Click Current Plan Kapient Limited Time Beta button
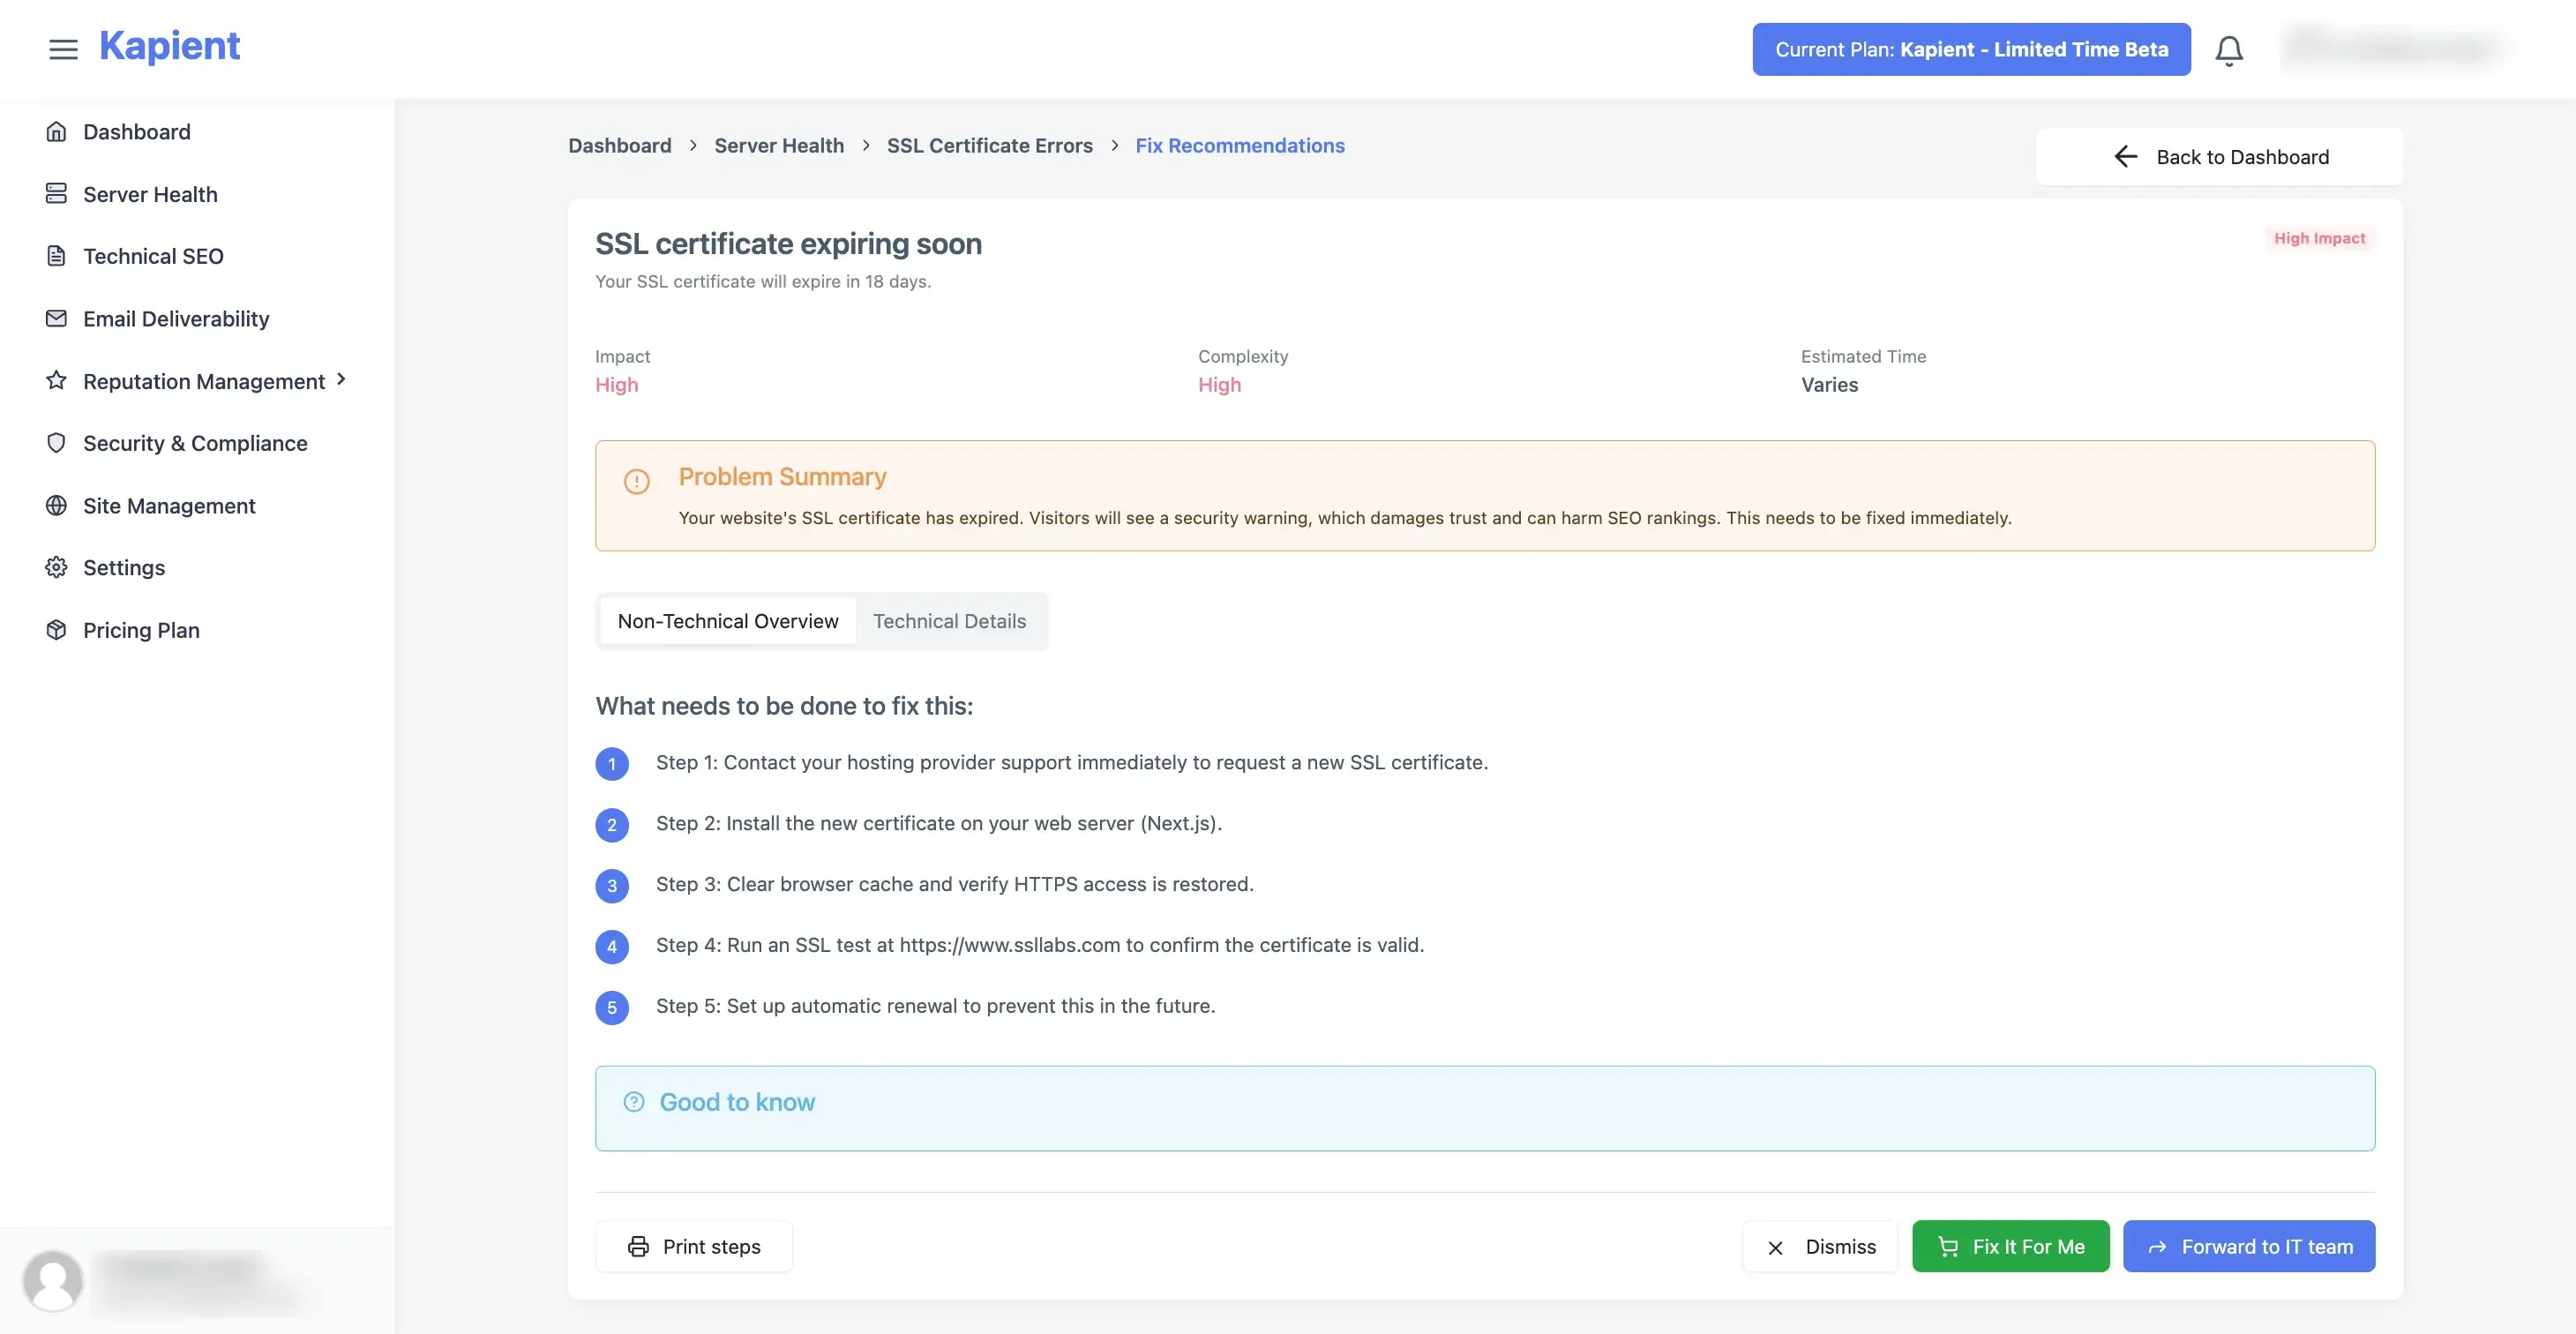This screenshot has width=2576, height=1334. 1971,49
